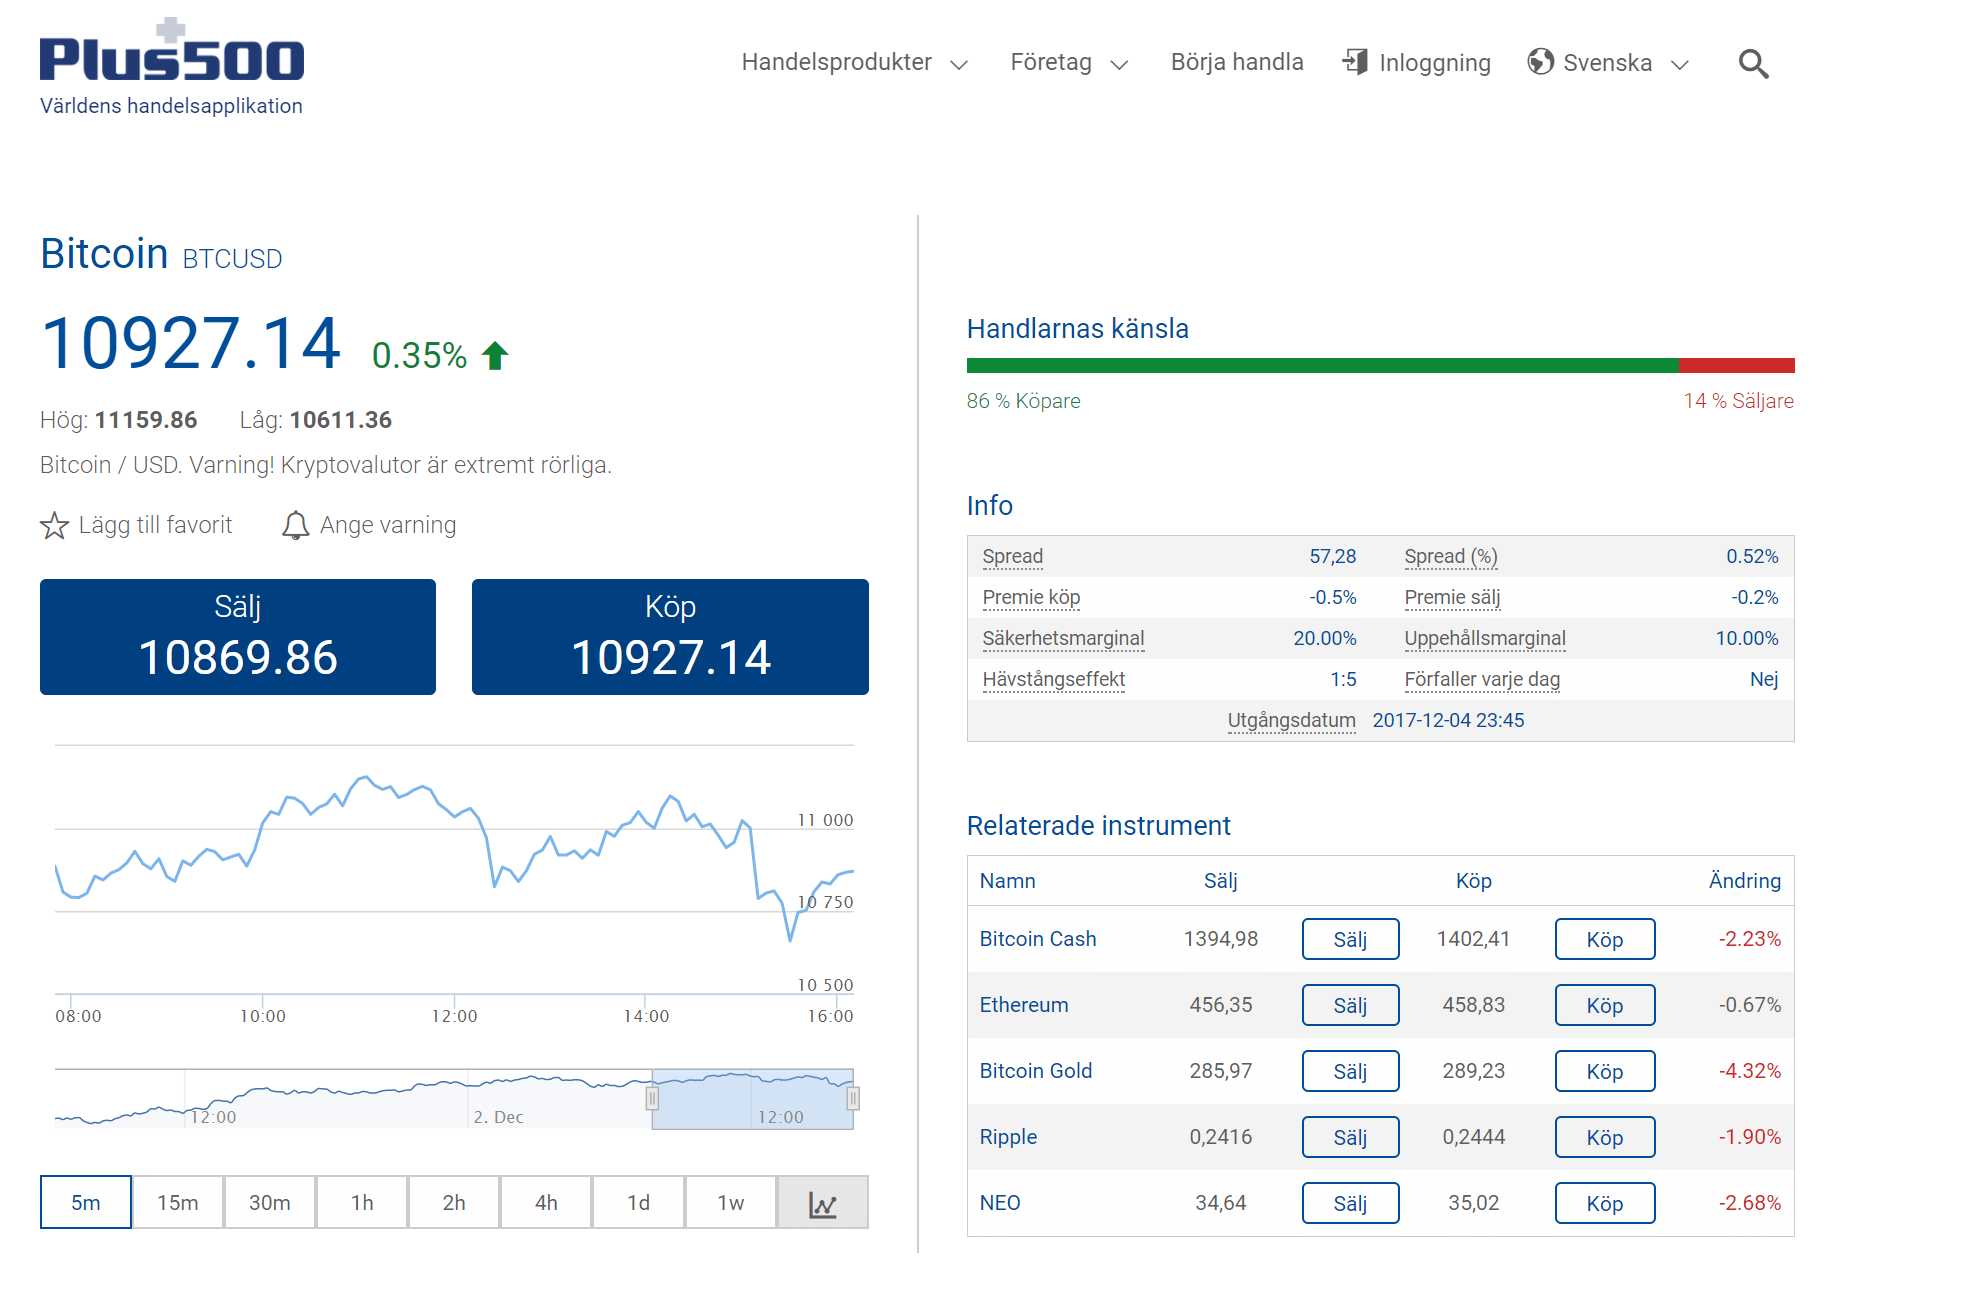Open the Ripple instrument link
This screenshot has width=1979, height=1295.
[x=1008, y=1137]
